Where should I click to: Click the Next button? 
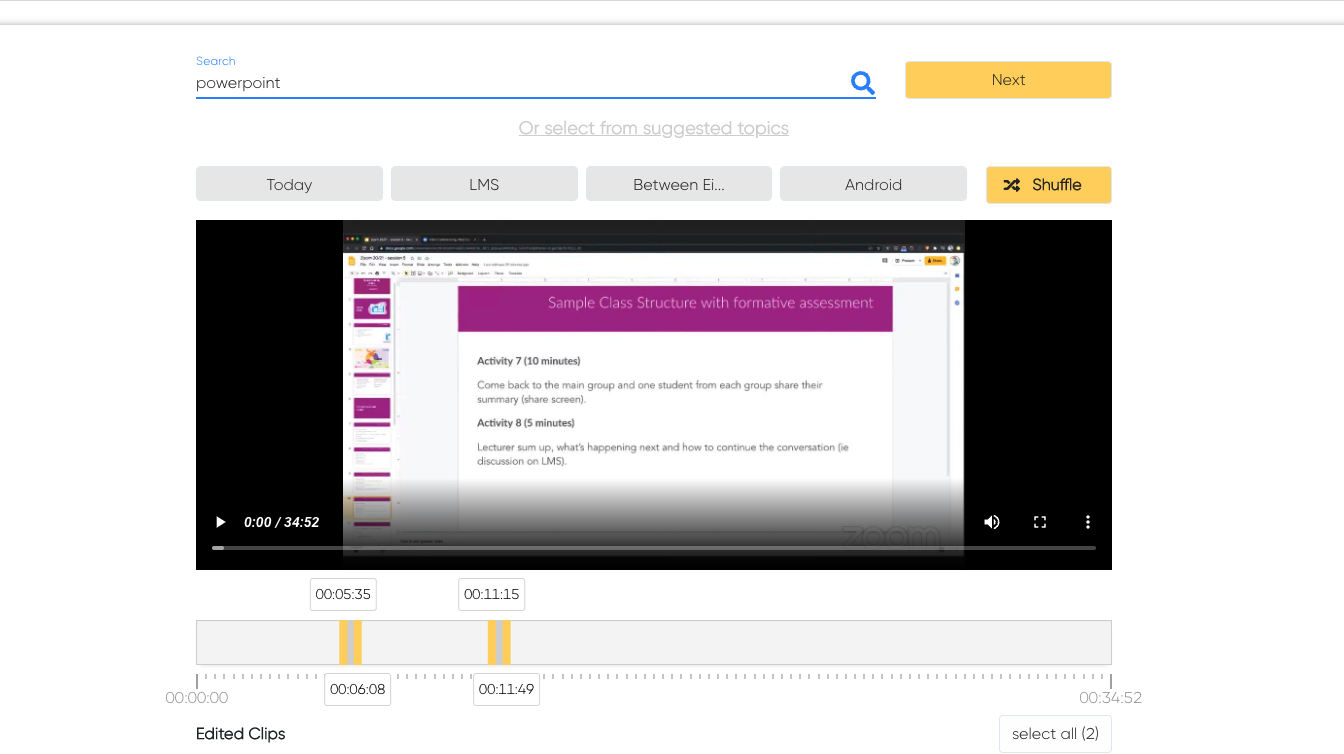1008,80
